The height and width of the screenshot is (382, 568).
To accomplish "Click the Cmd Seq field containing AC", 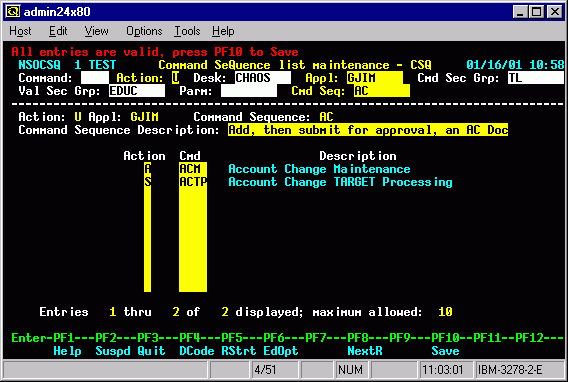I will pyautogui.click(x=382, y=91).
